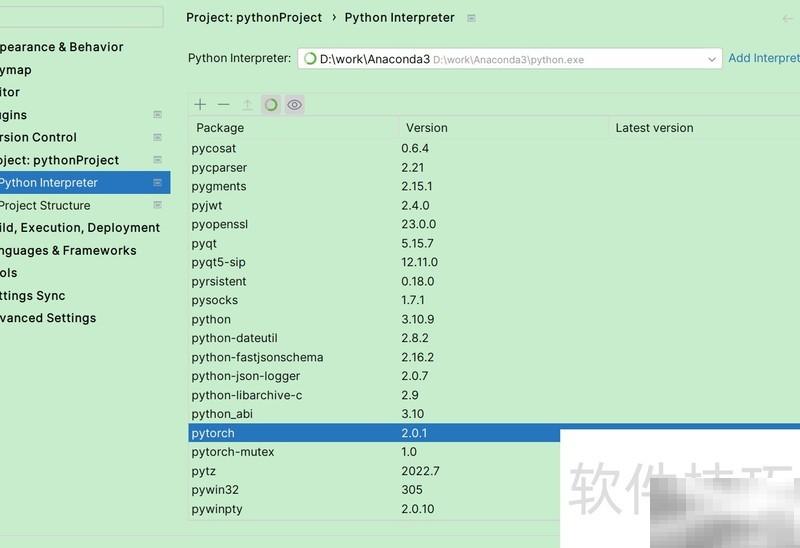Open Project Structure settings page
The width and height of the screenshot is (800, 548).
tap(44, 205)
